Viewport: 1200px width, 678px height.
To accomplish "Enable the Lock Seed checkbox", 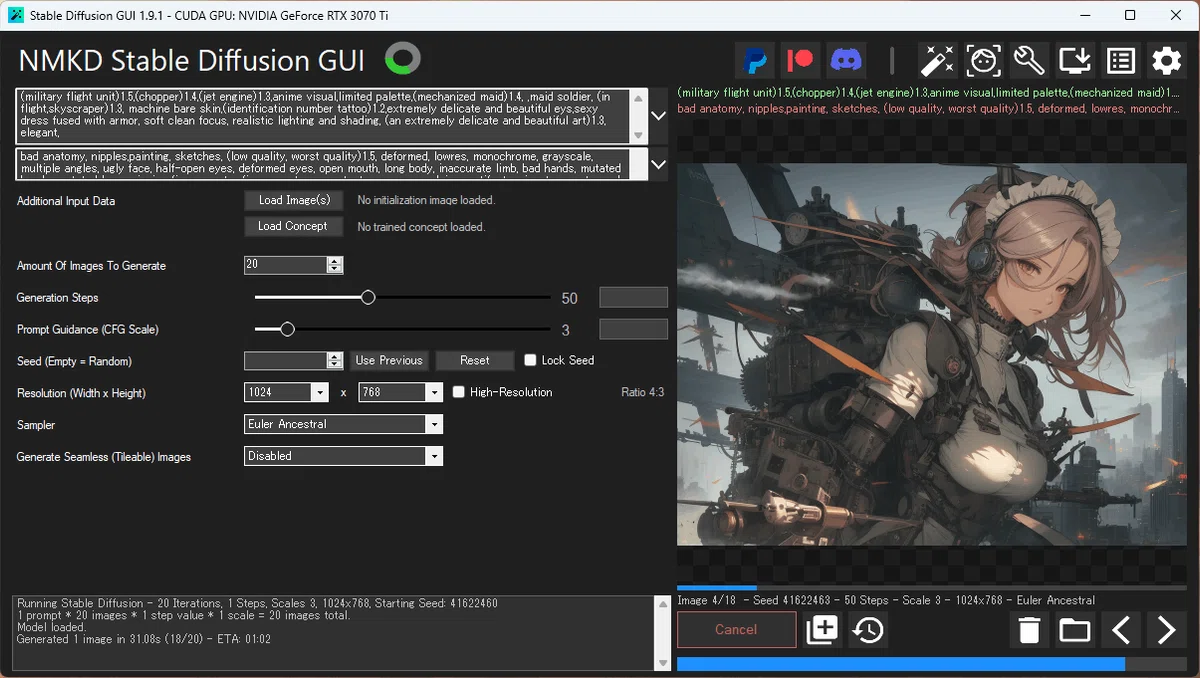I will (x=531, y=360).
